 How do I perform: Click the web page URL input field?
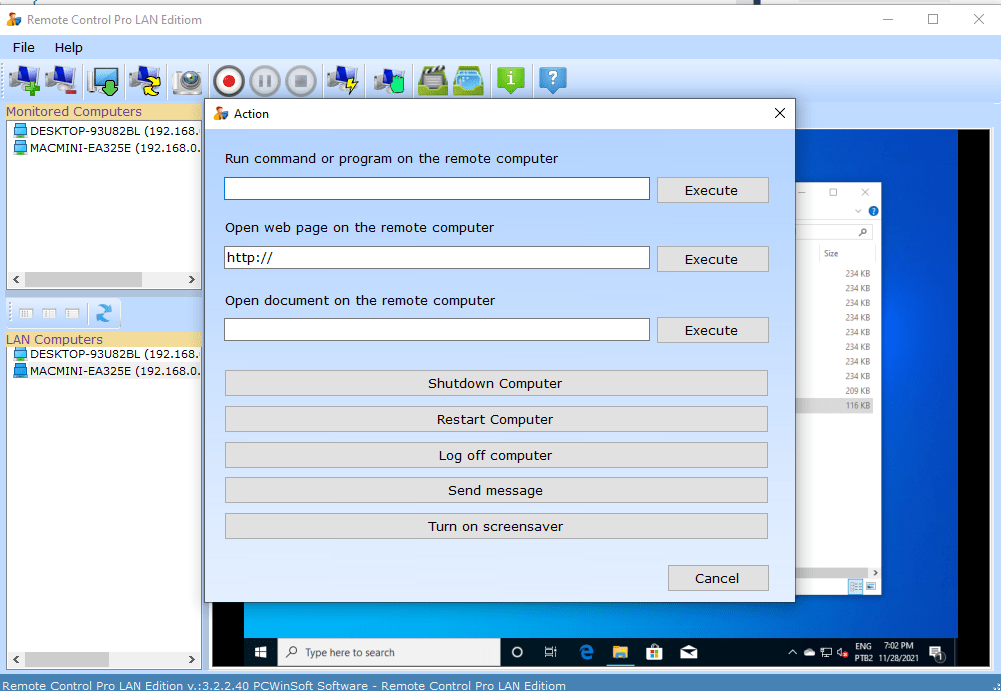pyautogui.click(x=437, y=257)
